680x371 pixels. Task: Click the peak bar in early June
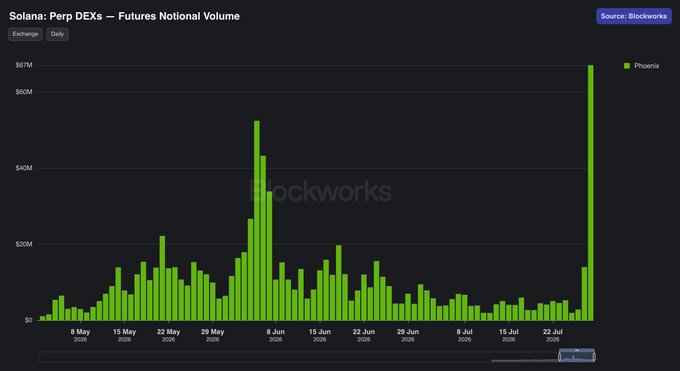click(x=257, y=220)
